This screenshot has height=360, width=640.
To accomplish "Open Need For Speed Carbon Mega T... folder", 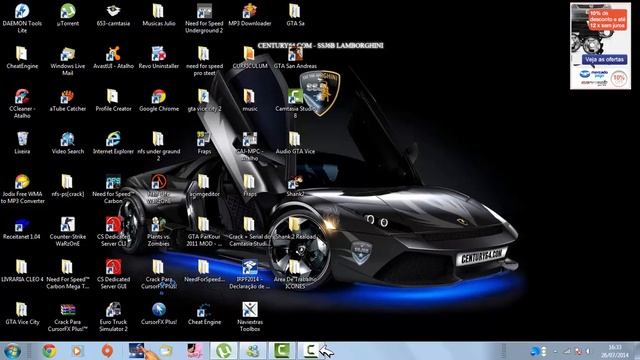I will click(68, 274).
